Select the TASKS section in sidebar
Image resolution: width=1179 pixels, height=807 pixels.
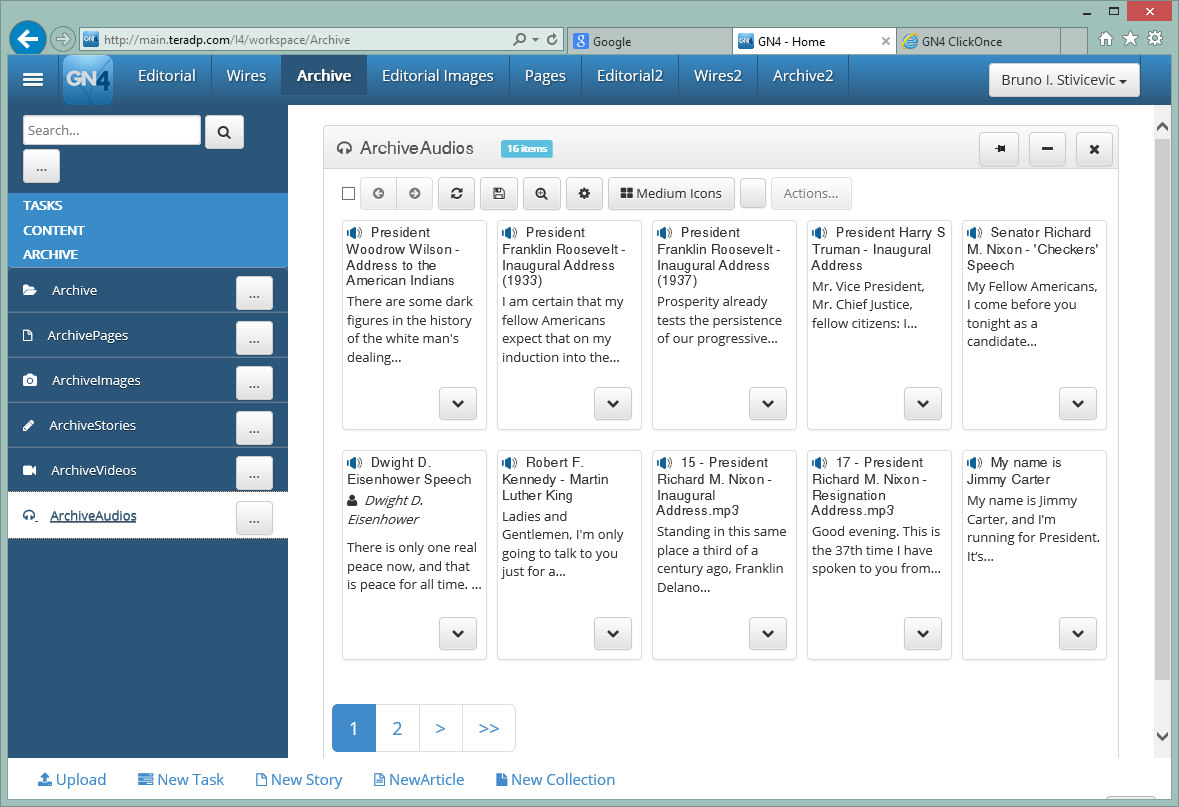(x=43, y=205)
